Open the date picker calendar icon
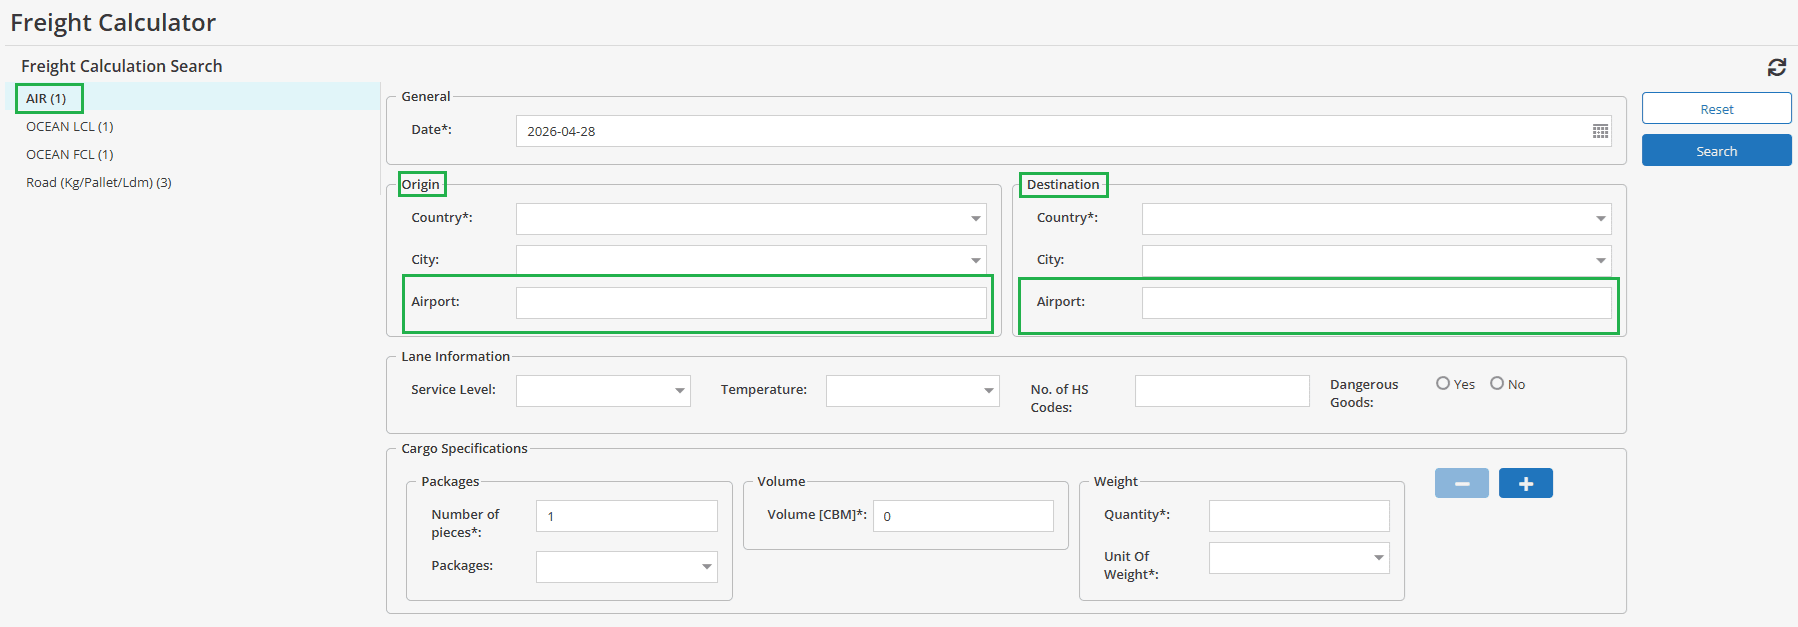This screenshot has height=627, width=1798. 1600,131
